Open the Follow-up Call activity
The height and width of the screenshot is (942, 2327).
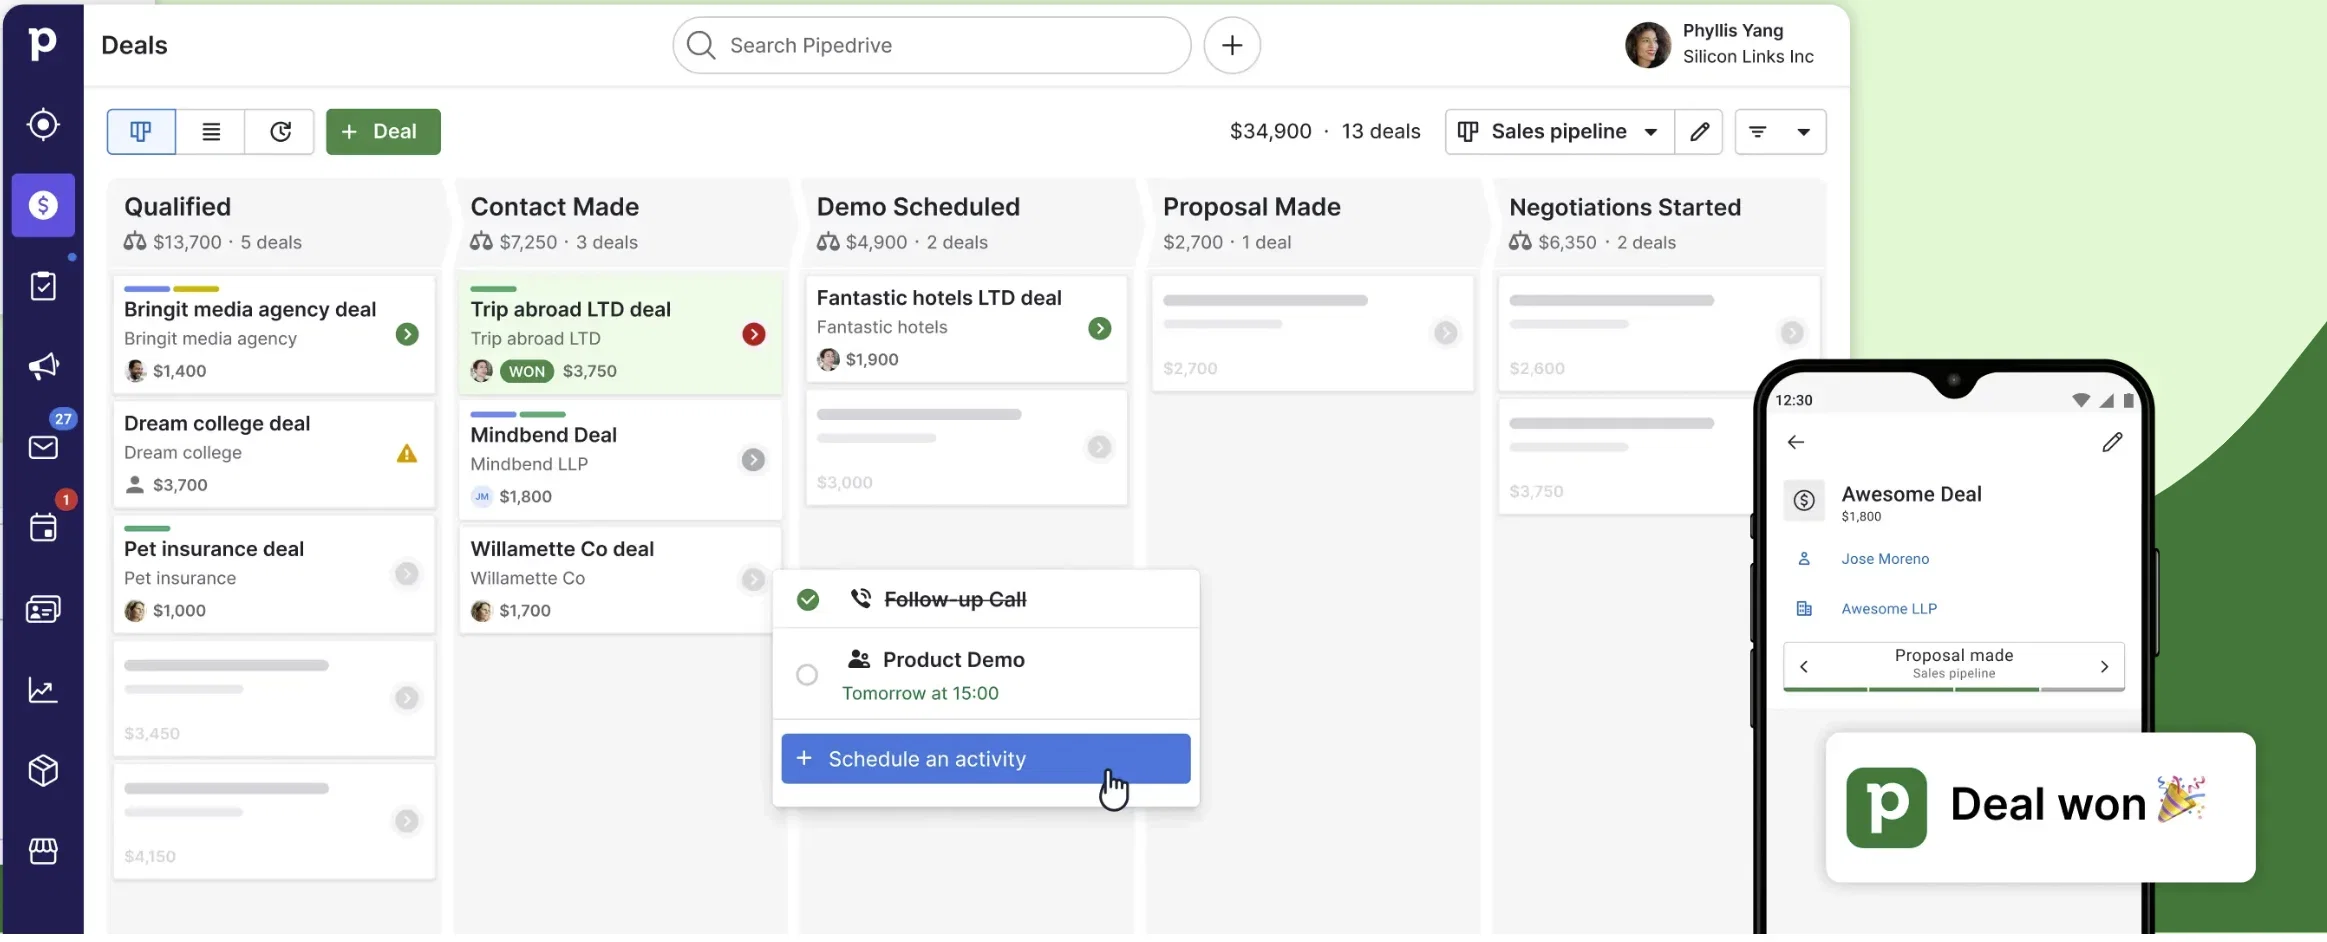[986, 599]
